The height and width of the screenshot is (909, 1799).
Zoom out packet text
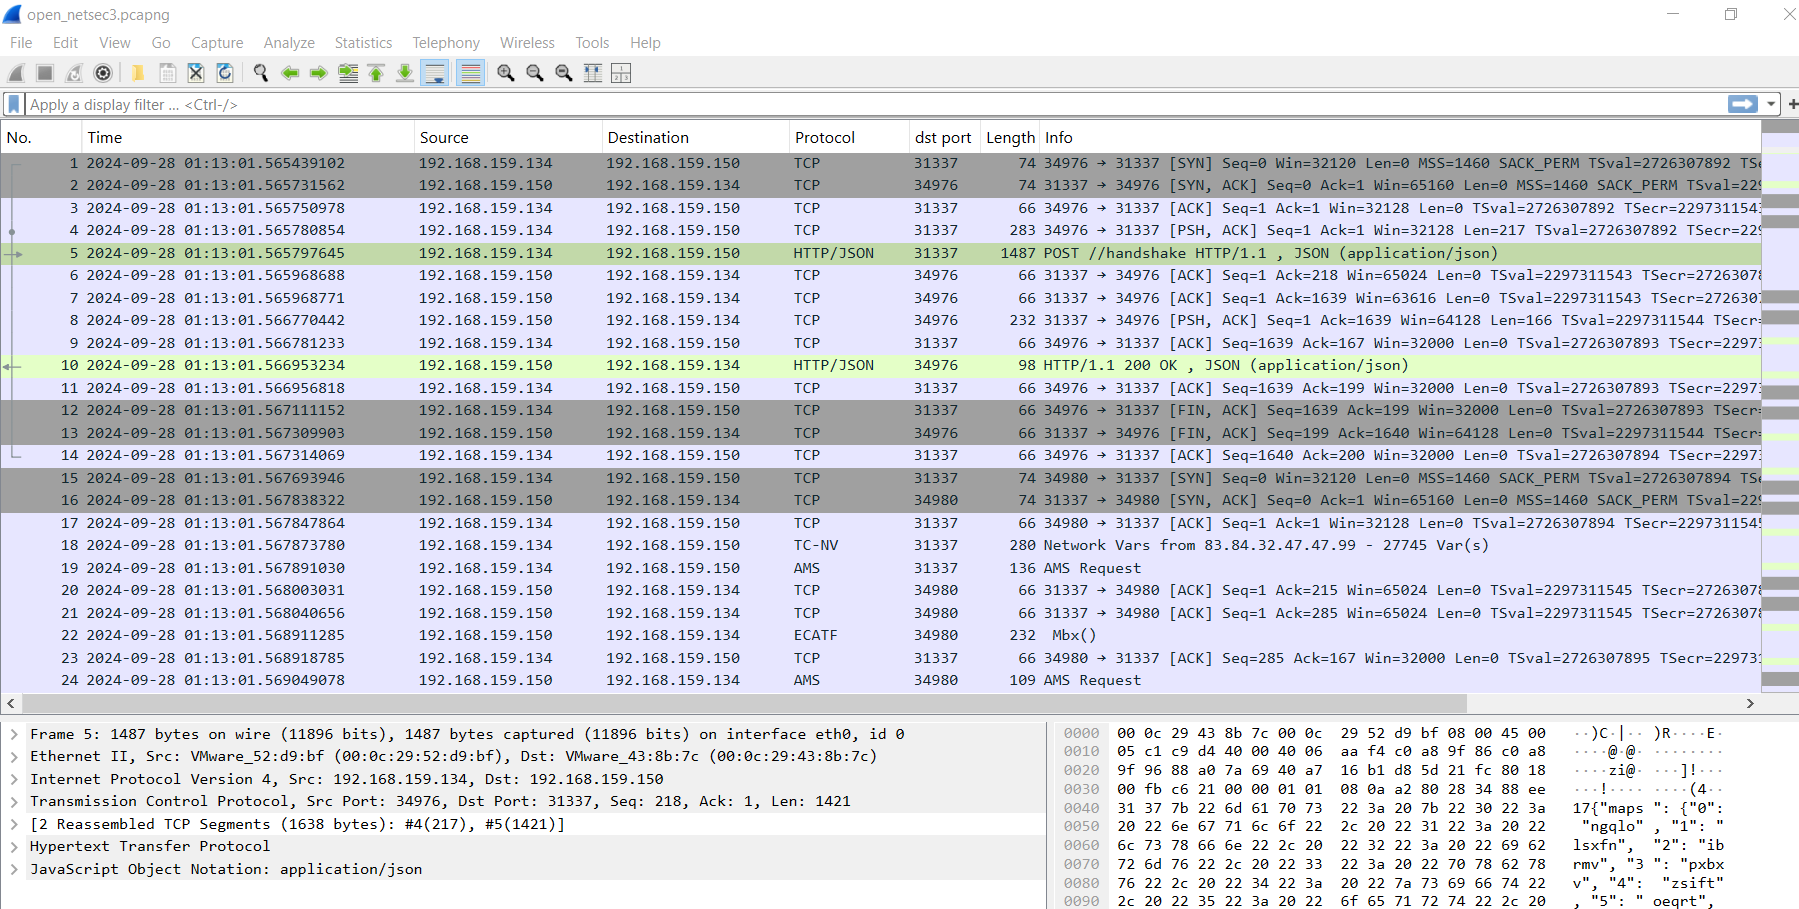535,73
